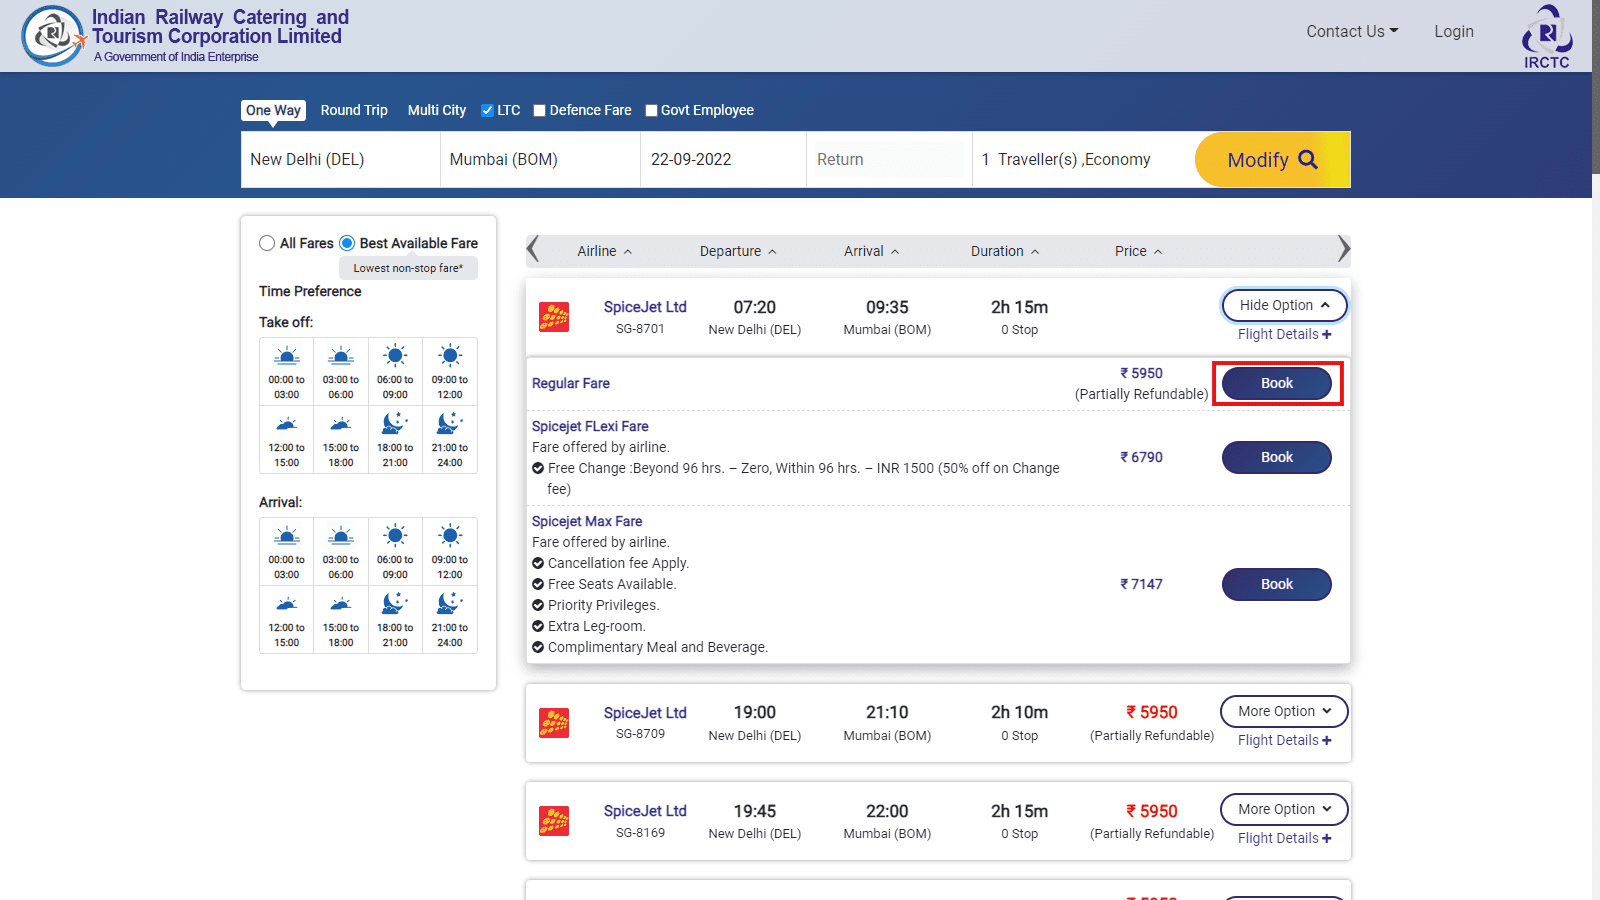This screenshot has height=900, width=1600.
Task: Open the Login page
Action: click(x=1454, y=31)
